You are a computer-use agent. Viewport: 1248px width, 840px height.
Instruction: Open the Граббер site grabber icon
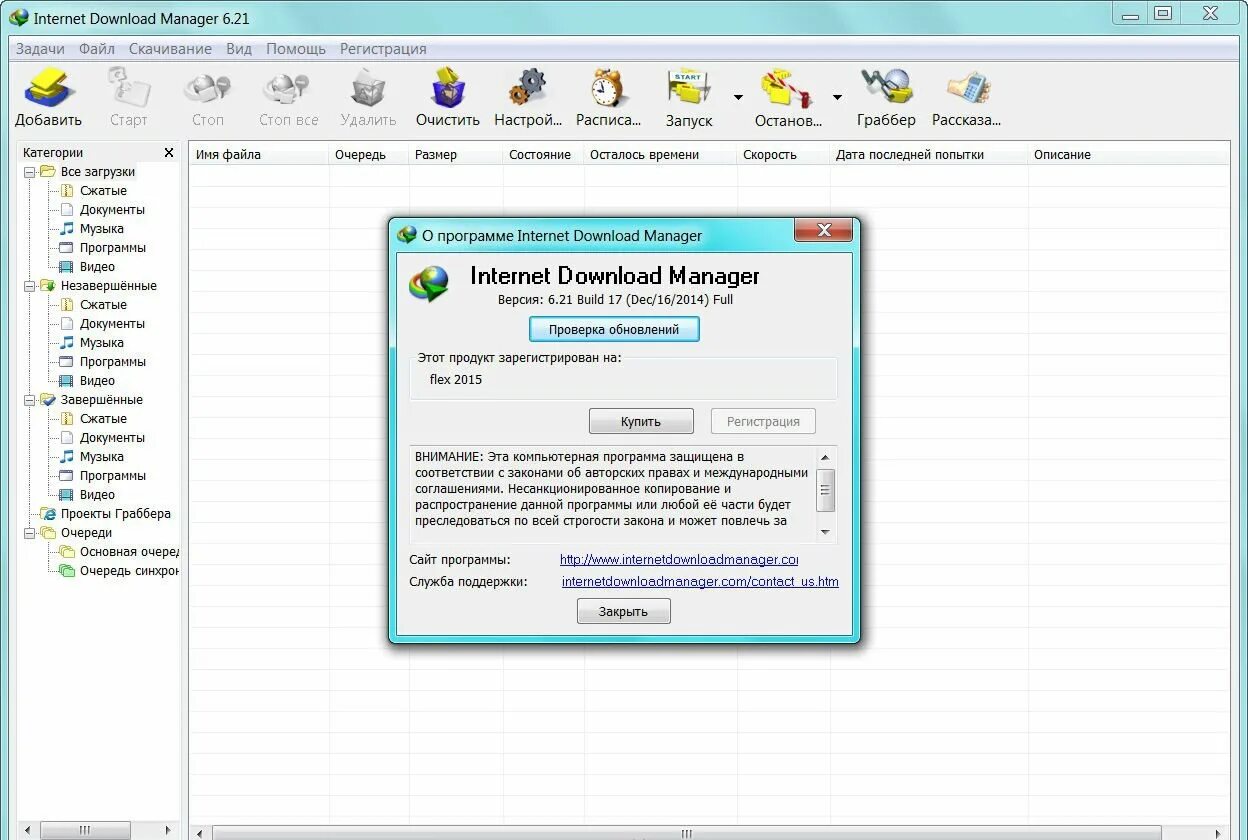click(886, 88)
